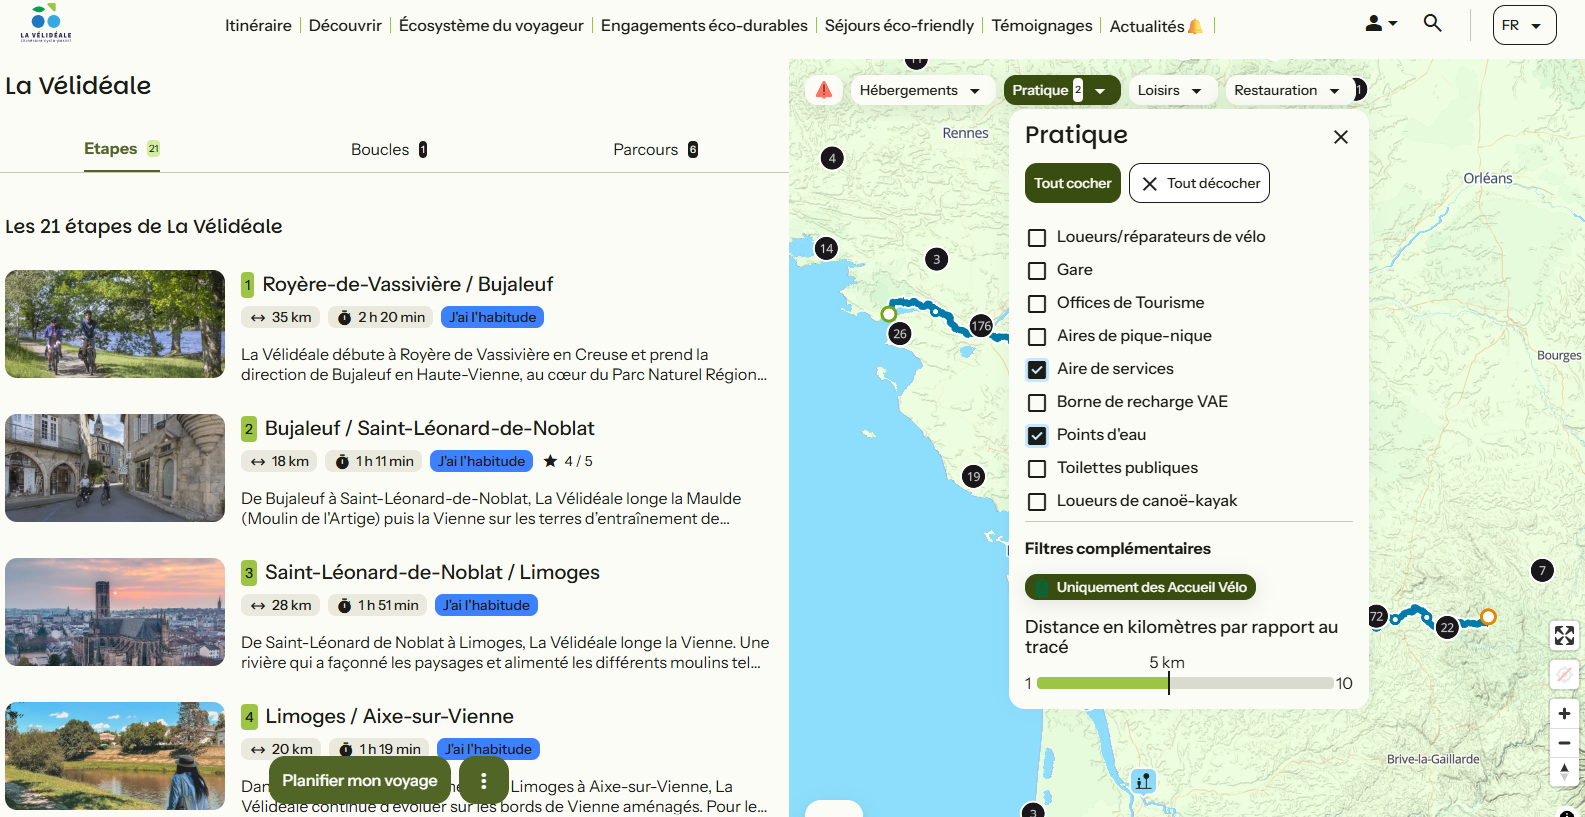Viewport: 1585px width, 817px height.
Task: Click the distance slider handle at 5 km
Action: [1168, 683]
